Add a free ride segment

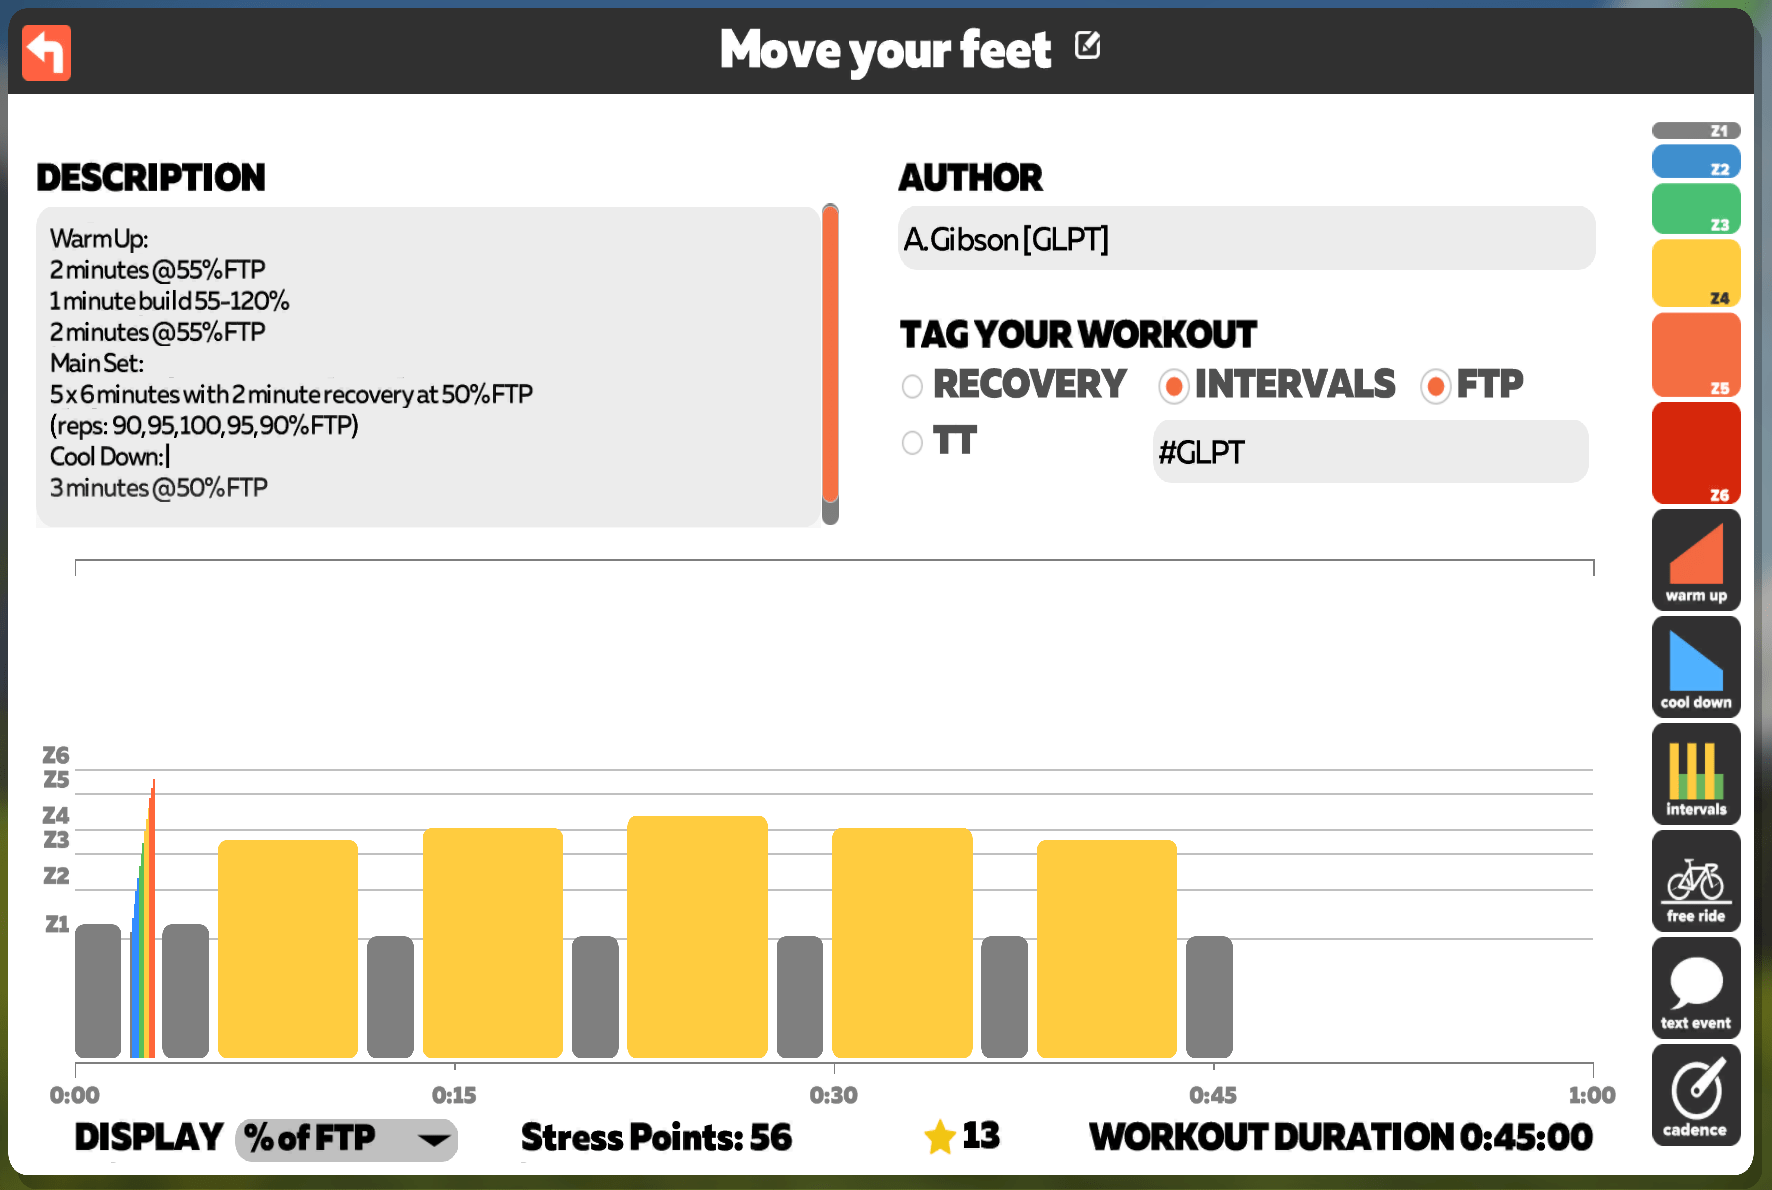point(1696,881)
